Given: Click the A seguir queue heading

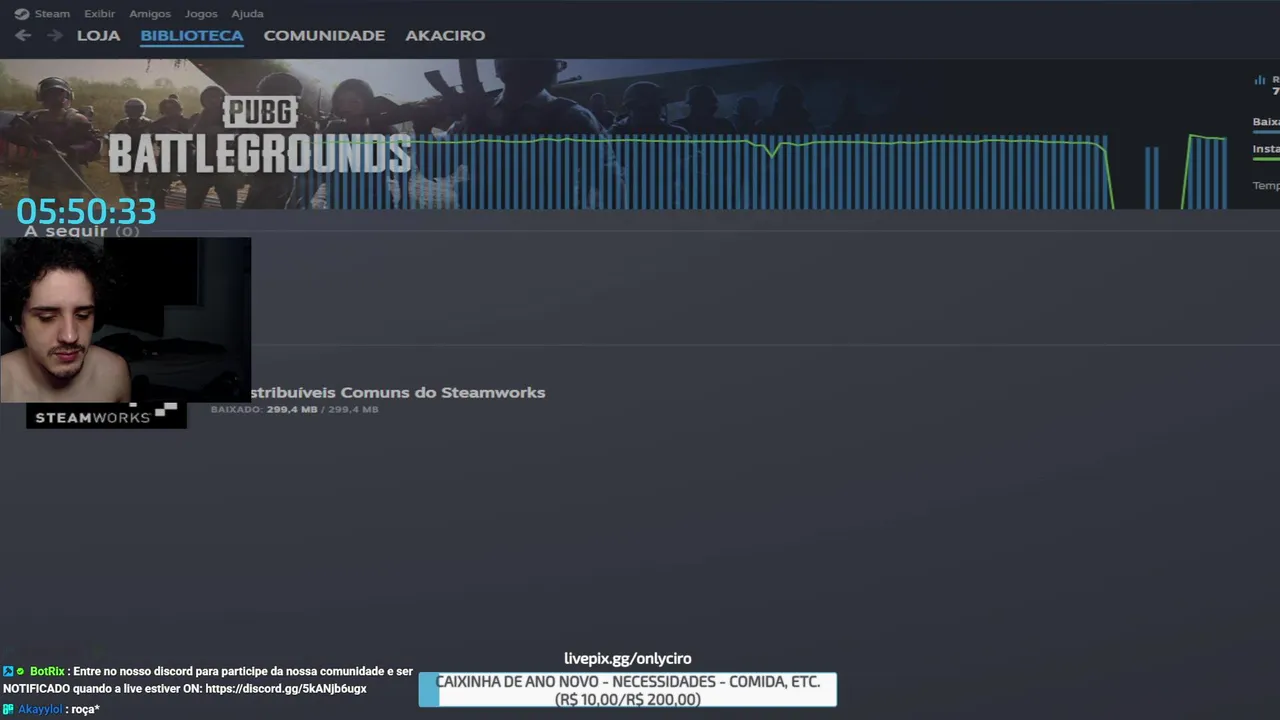Looking at the screenshot, I should pos(82,231).
